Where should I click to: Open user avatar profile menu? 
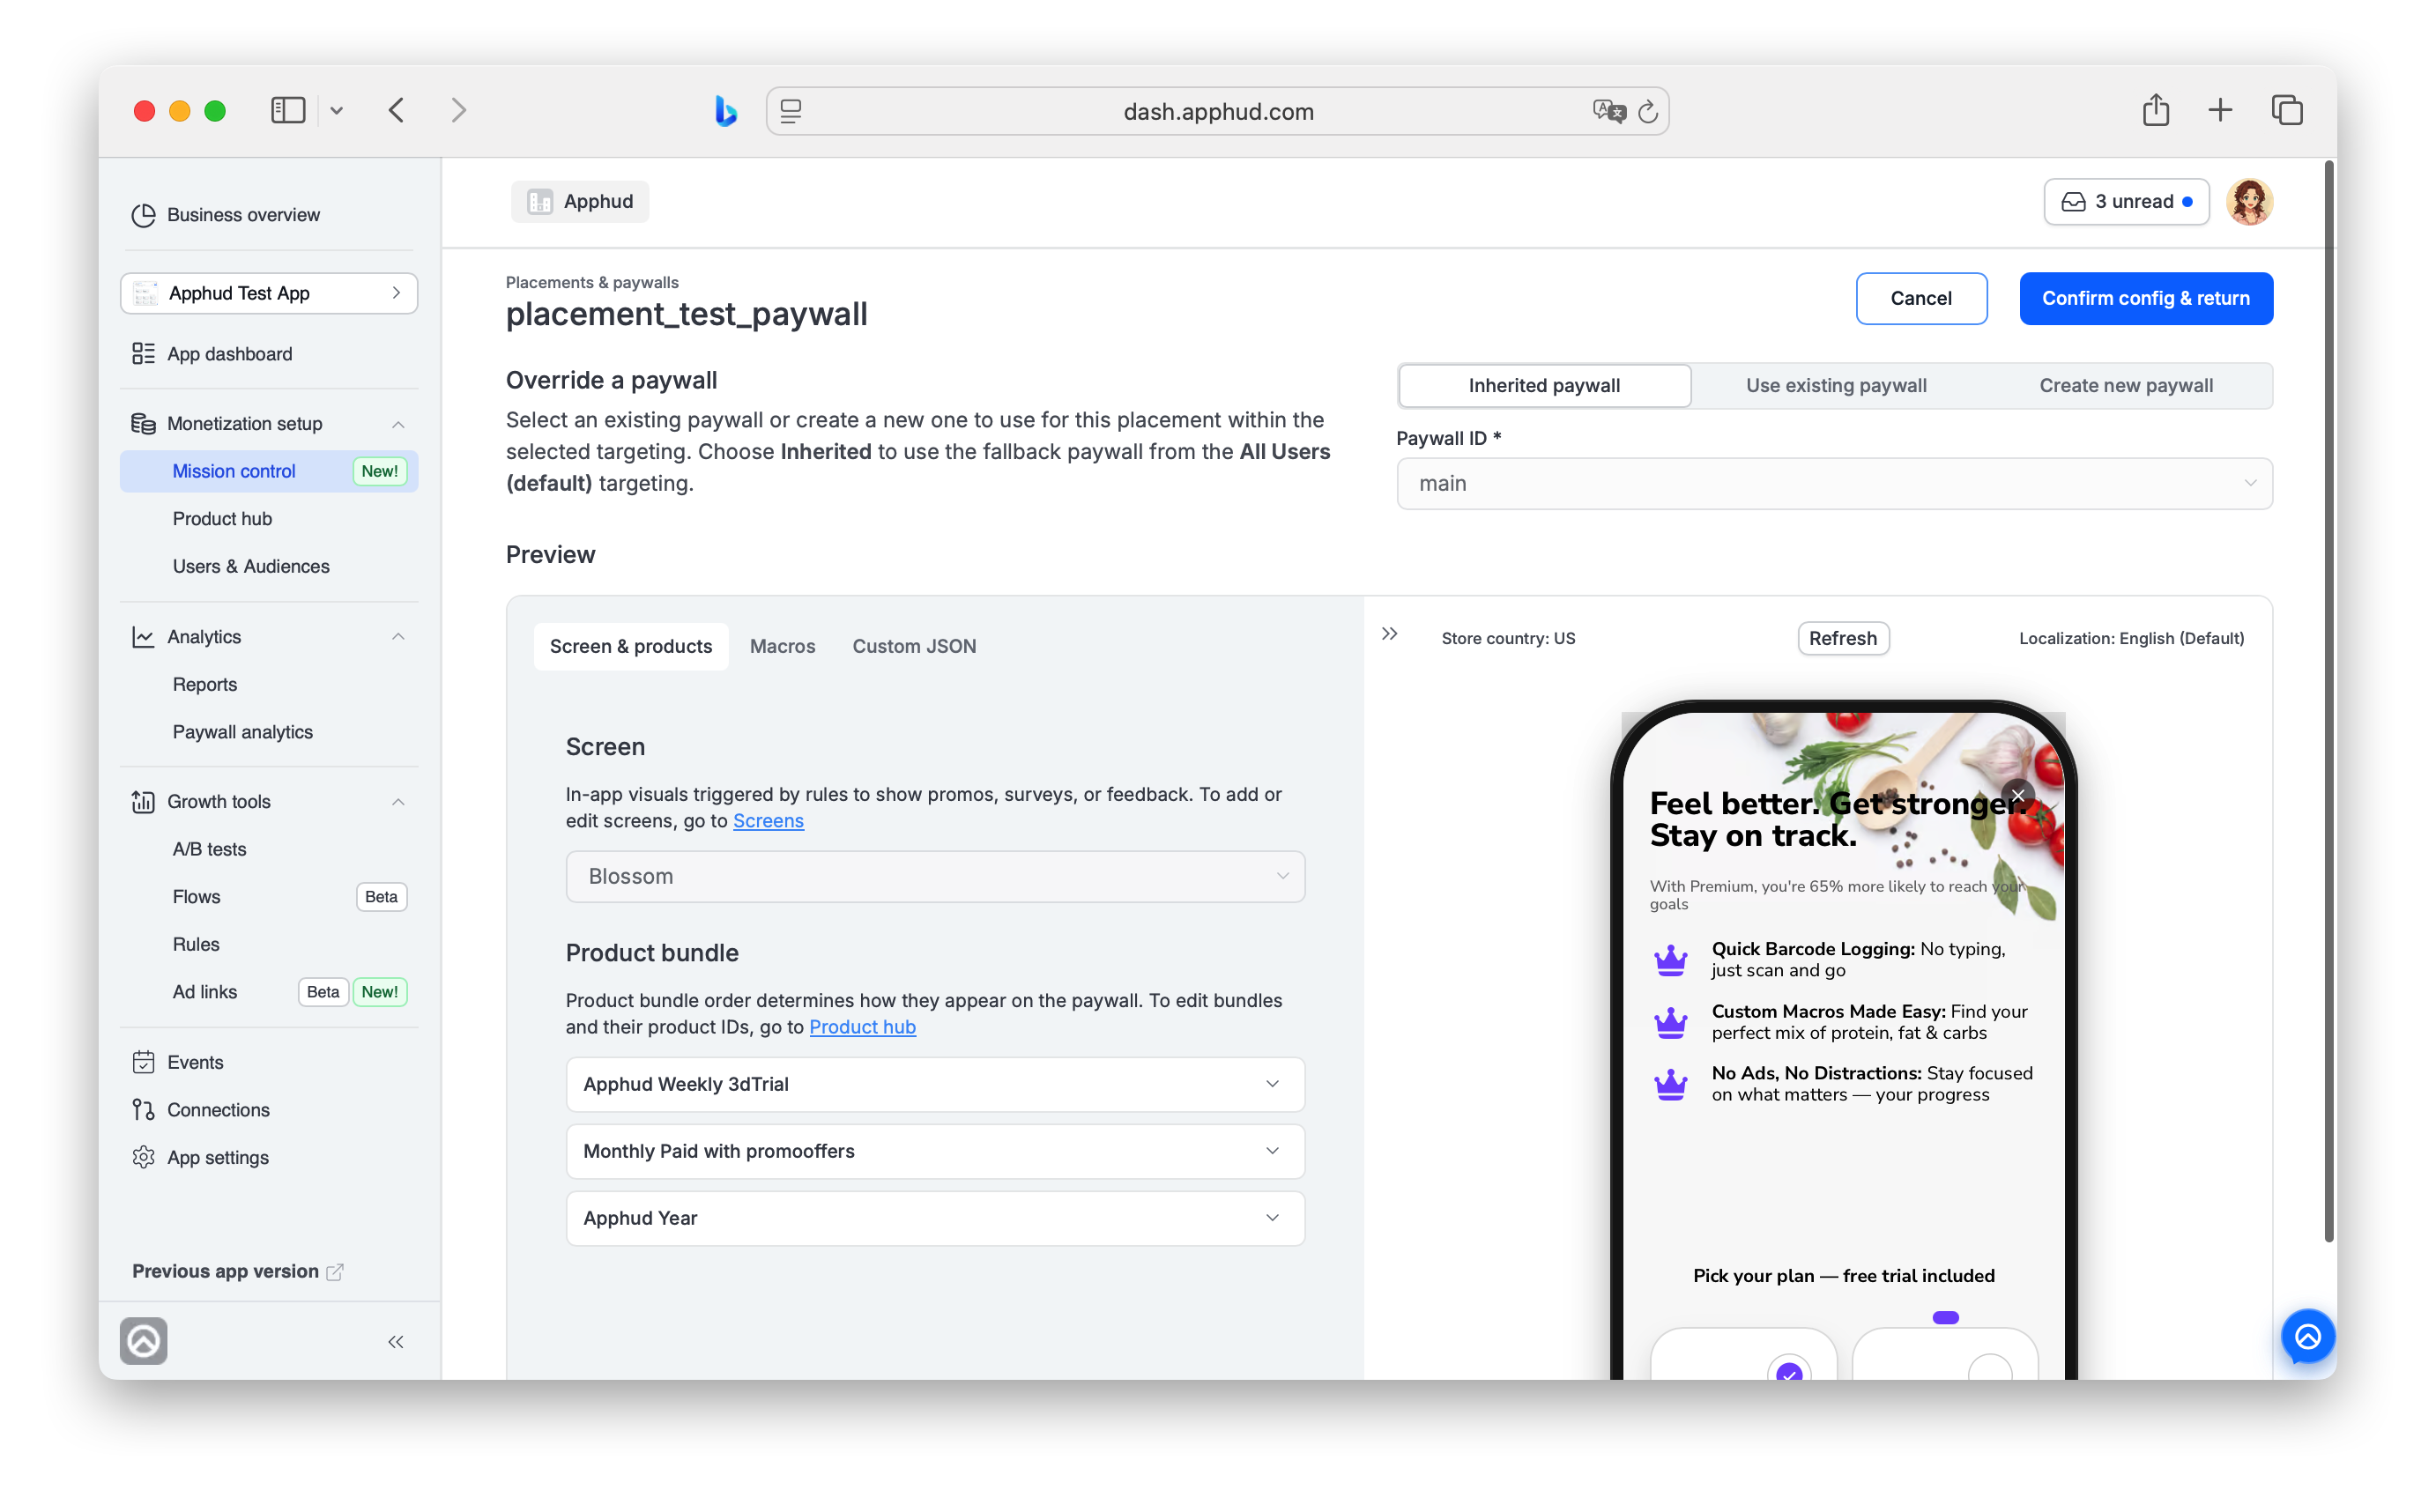[x=2249, y=202]
